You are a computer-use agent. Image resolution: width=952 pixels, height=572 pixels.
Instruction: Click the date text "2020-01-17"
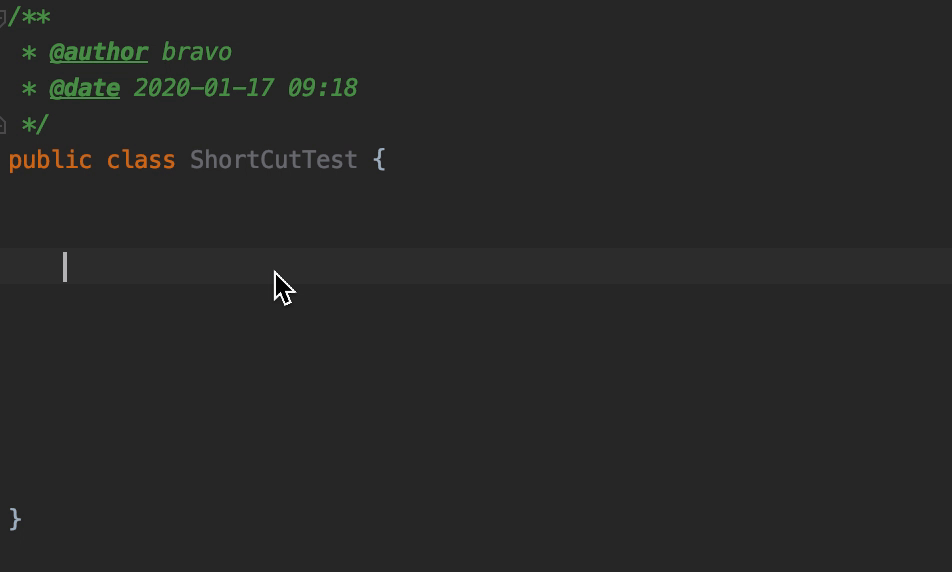(203, 88)
